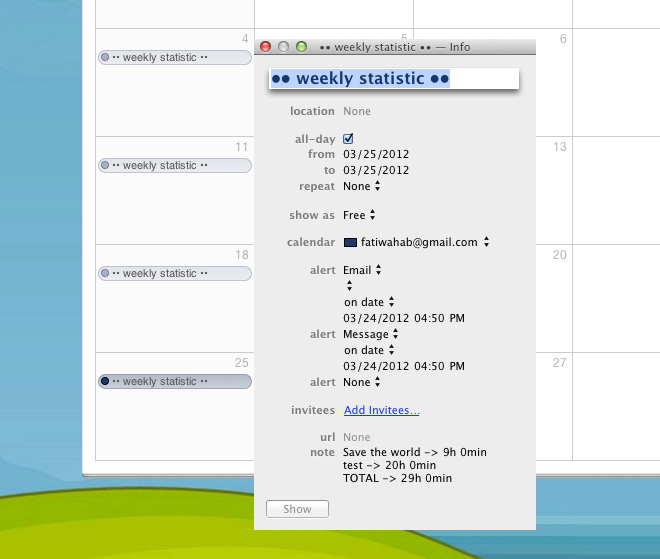Select weekly statistic event on day 25

pyautogui.click(x=175, y=381)
